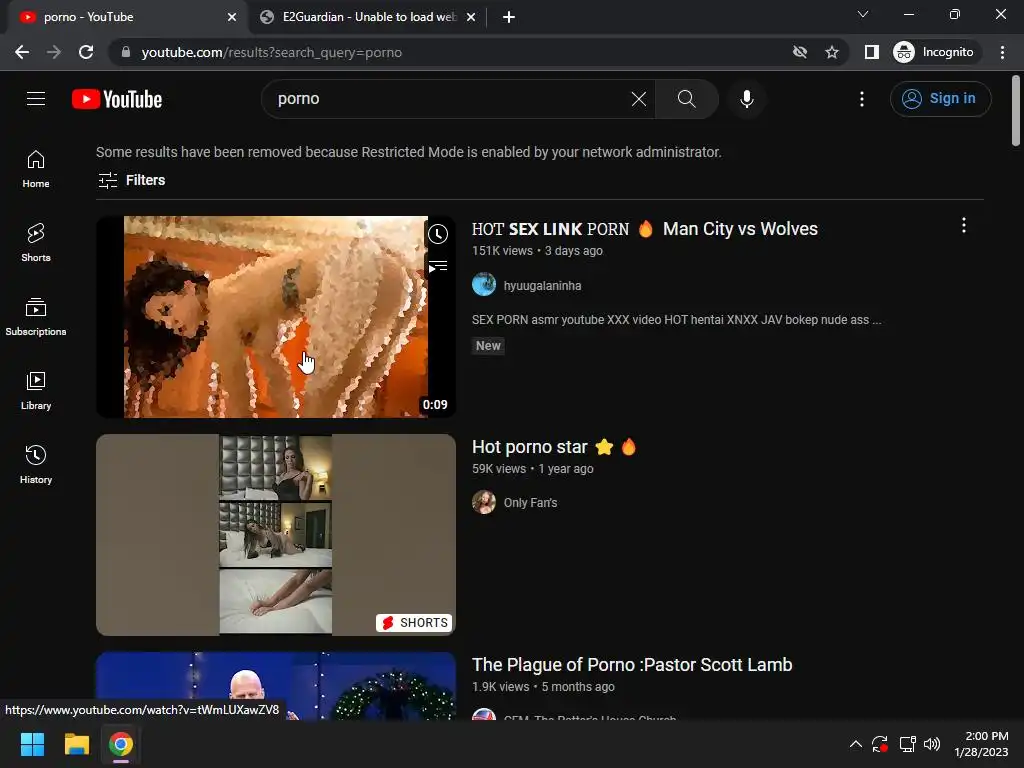This screenshot has width=1024, height=768.
Task: Click Chrome icon in the taskbar
Action: [121, 744]
